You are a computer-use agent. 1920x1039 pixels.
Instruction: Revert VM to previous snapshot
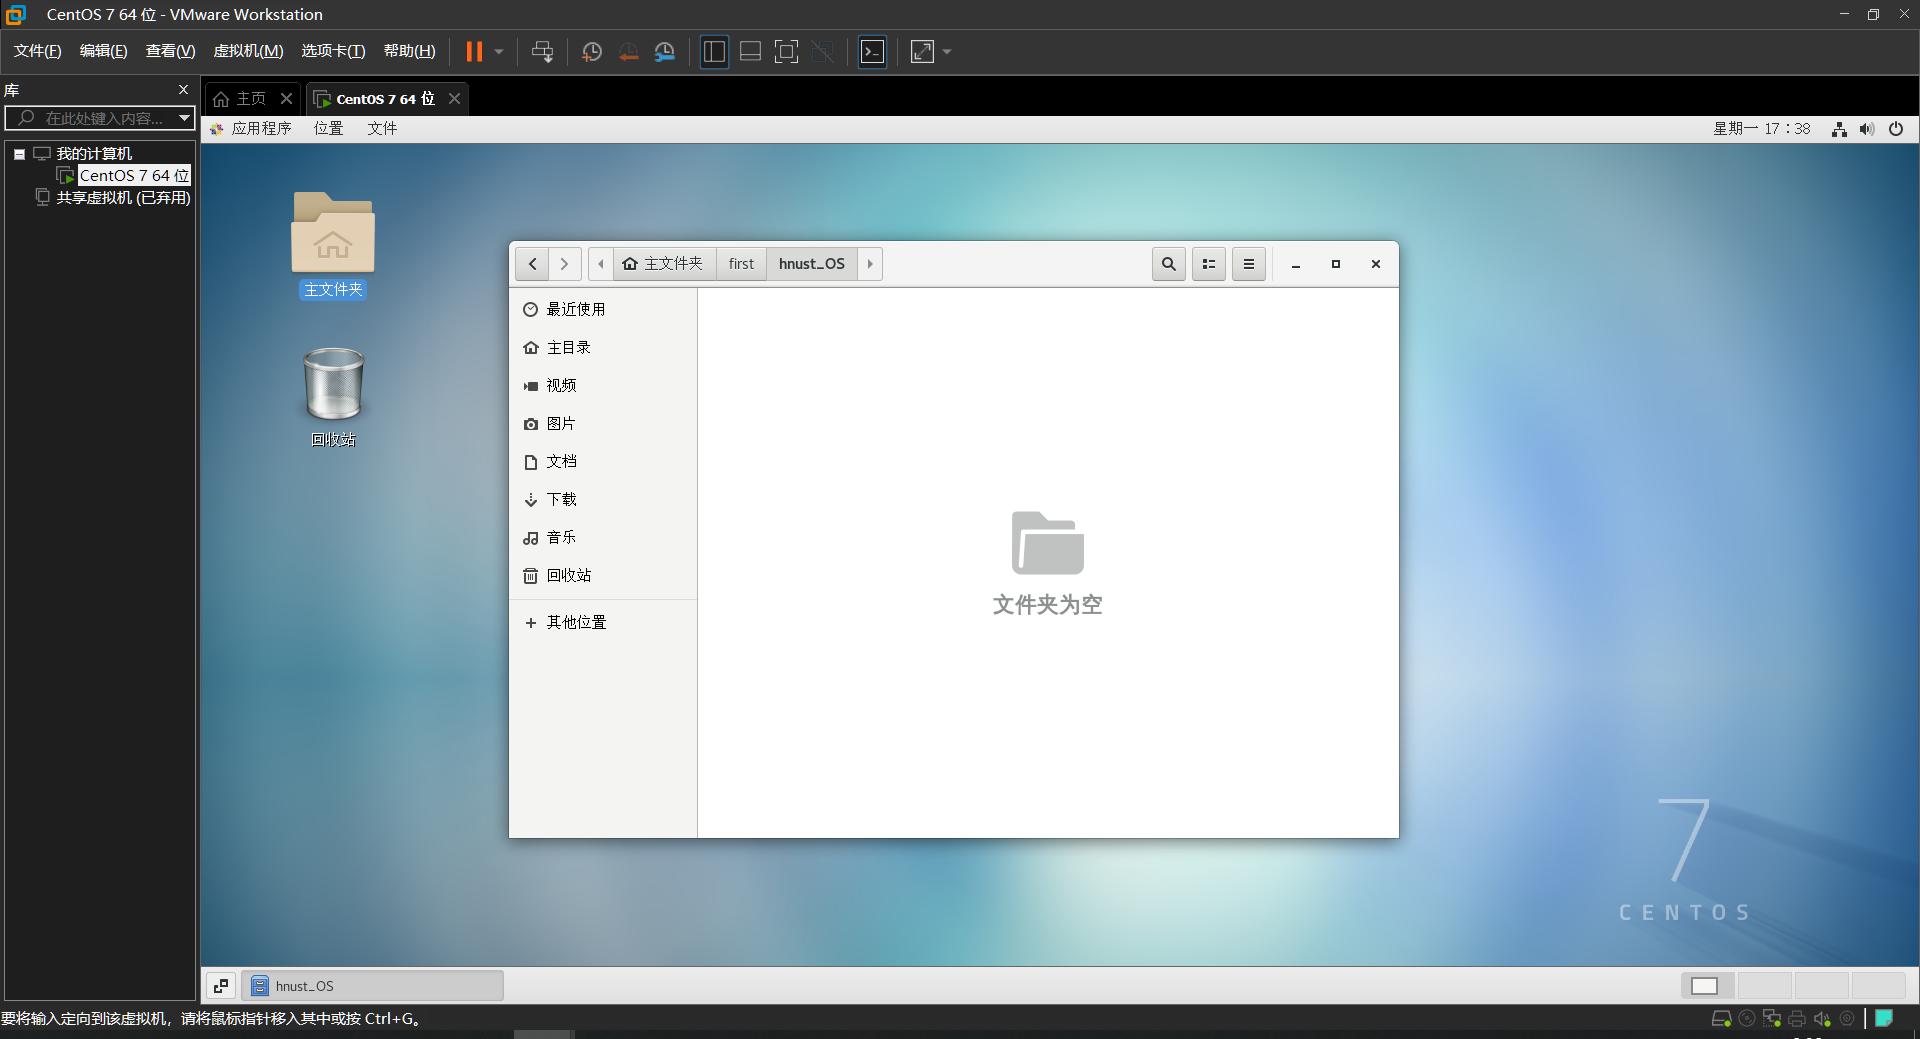628,51
